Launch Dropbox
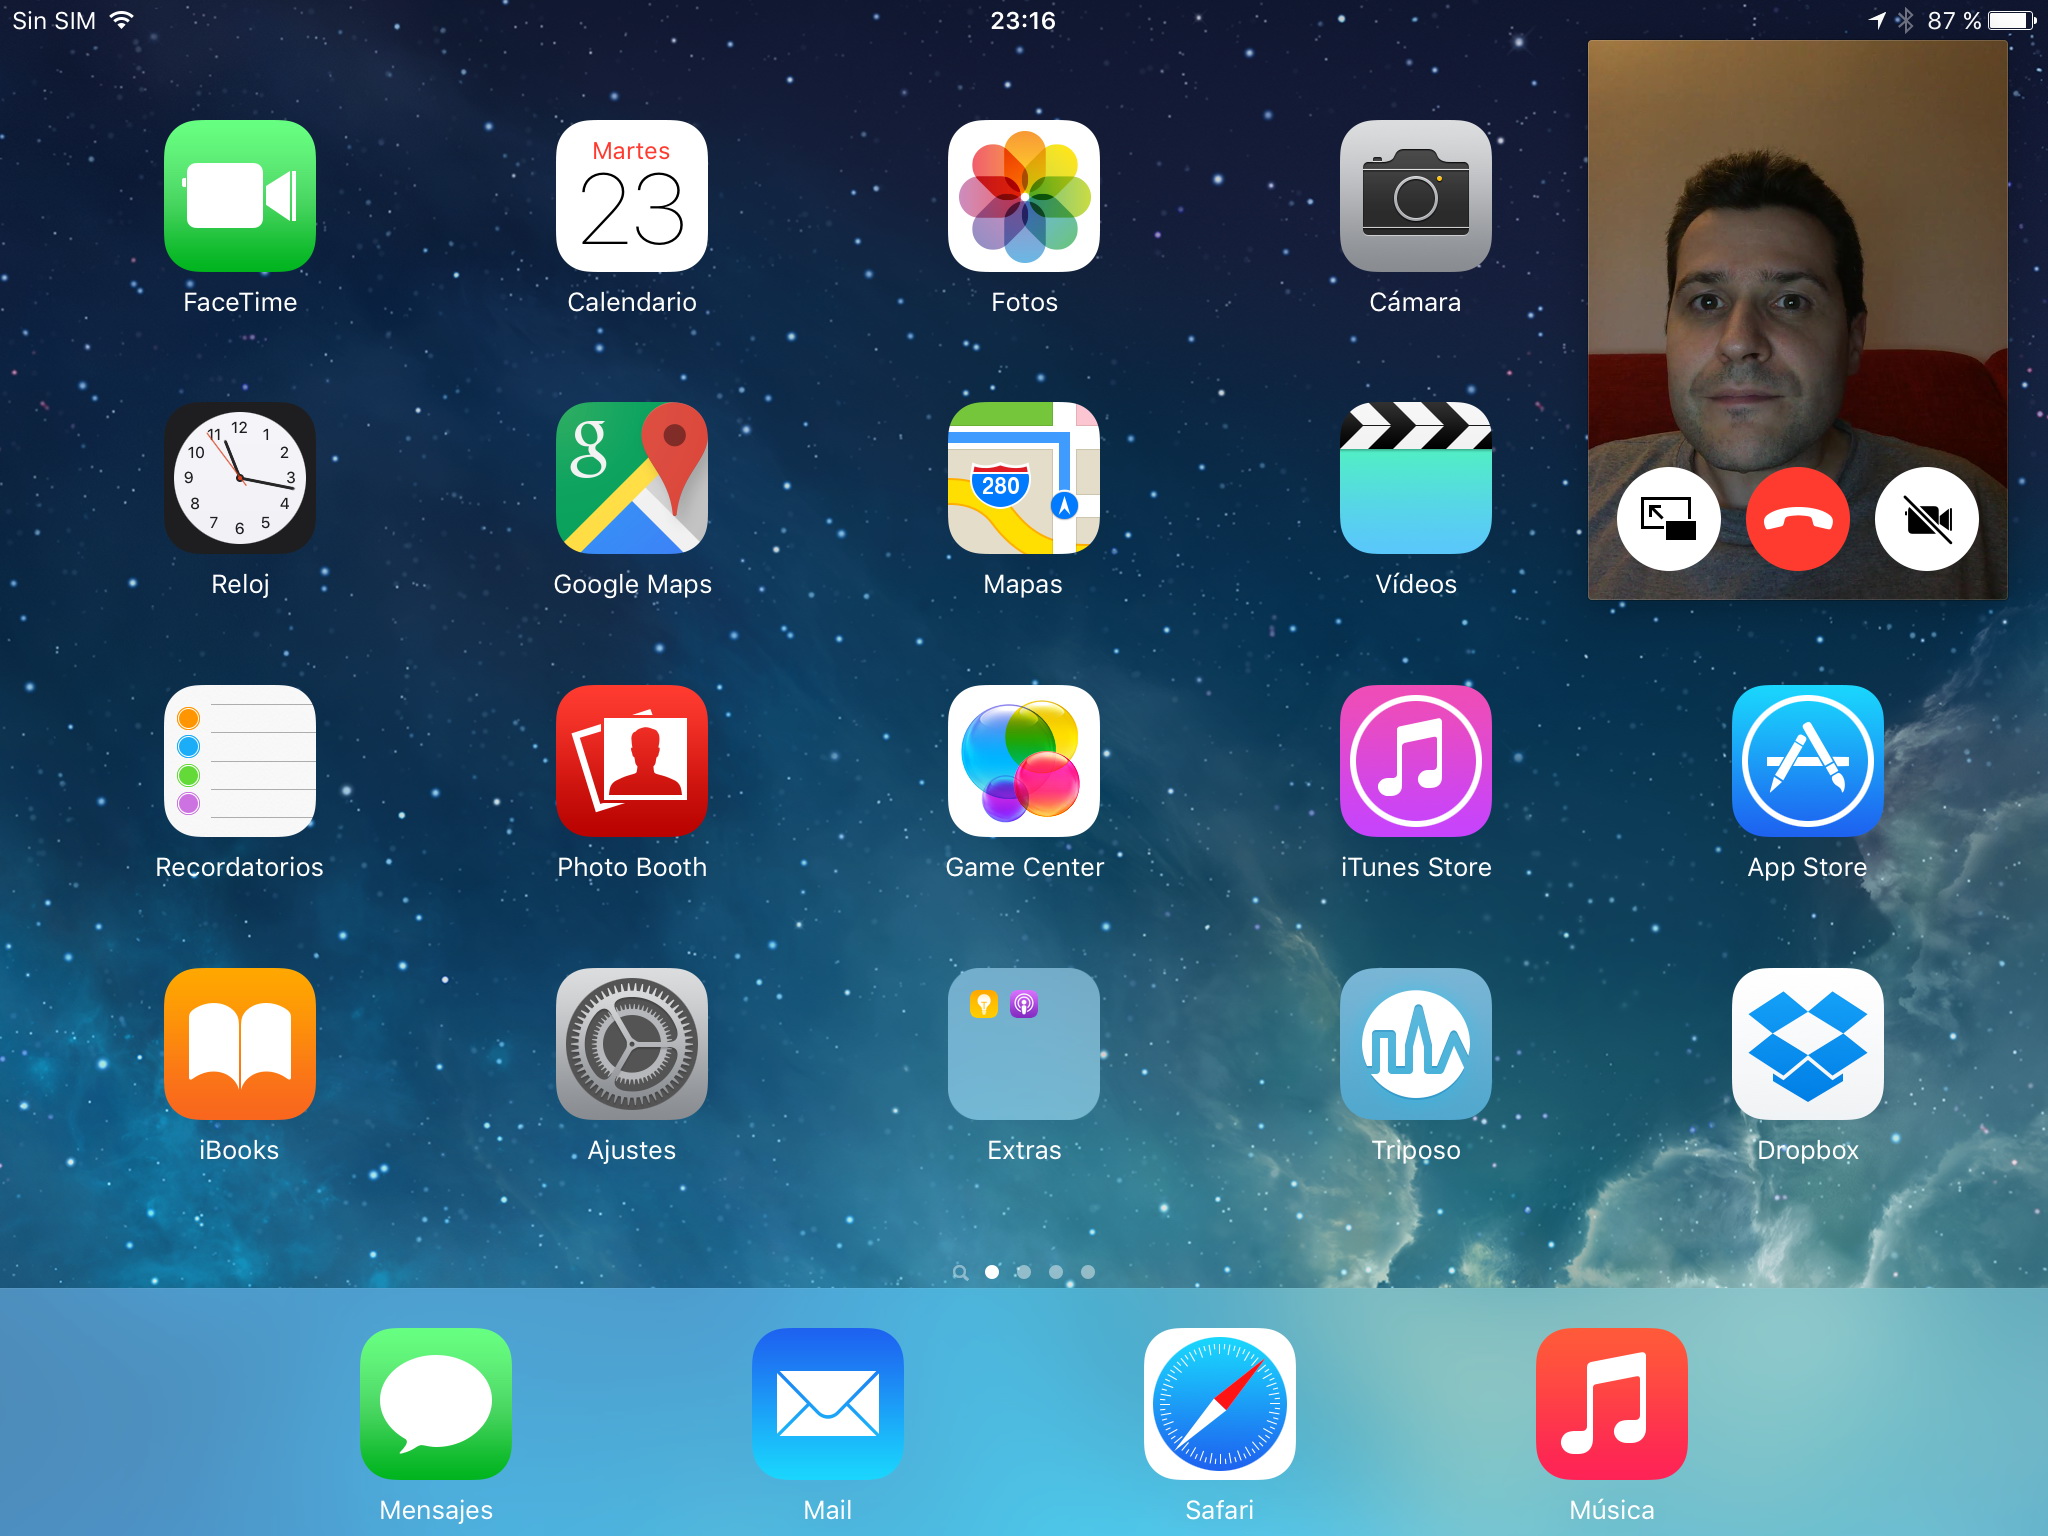This screenshot has height=1536, width=2048. pos(1807,1044)
